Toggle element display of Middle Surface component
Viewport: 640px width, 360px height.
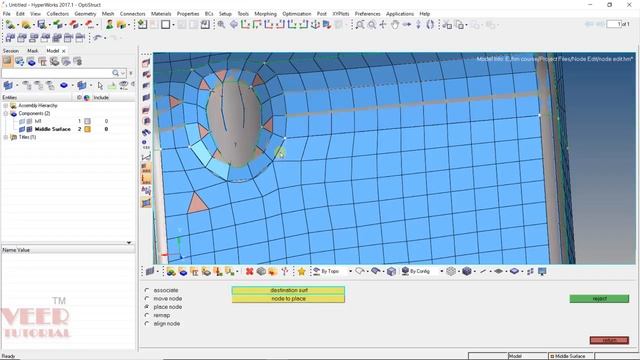[29, 129]
